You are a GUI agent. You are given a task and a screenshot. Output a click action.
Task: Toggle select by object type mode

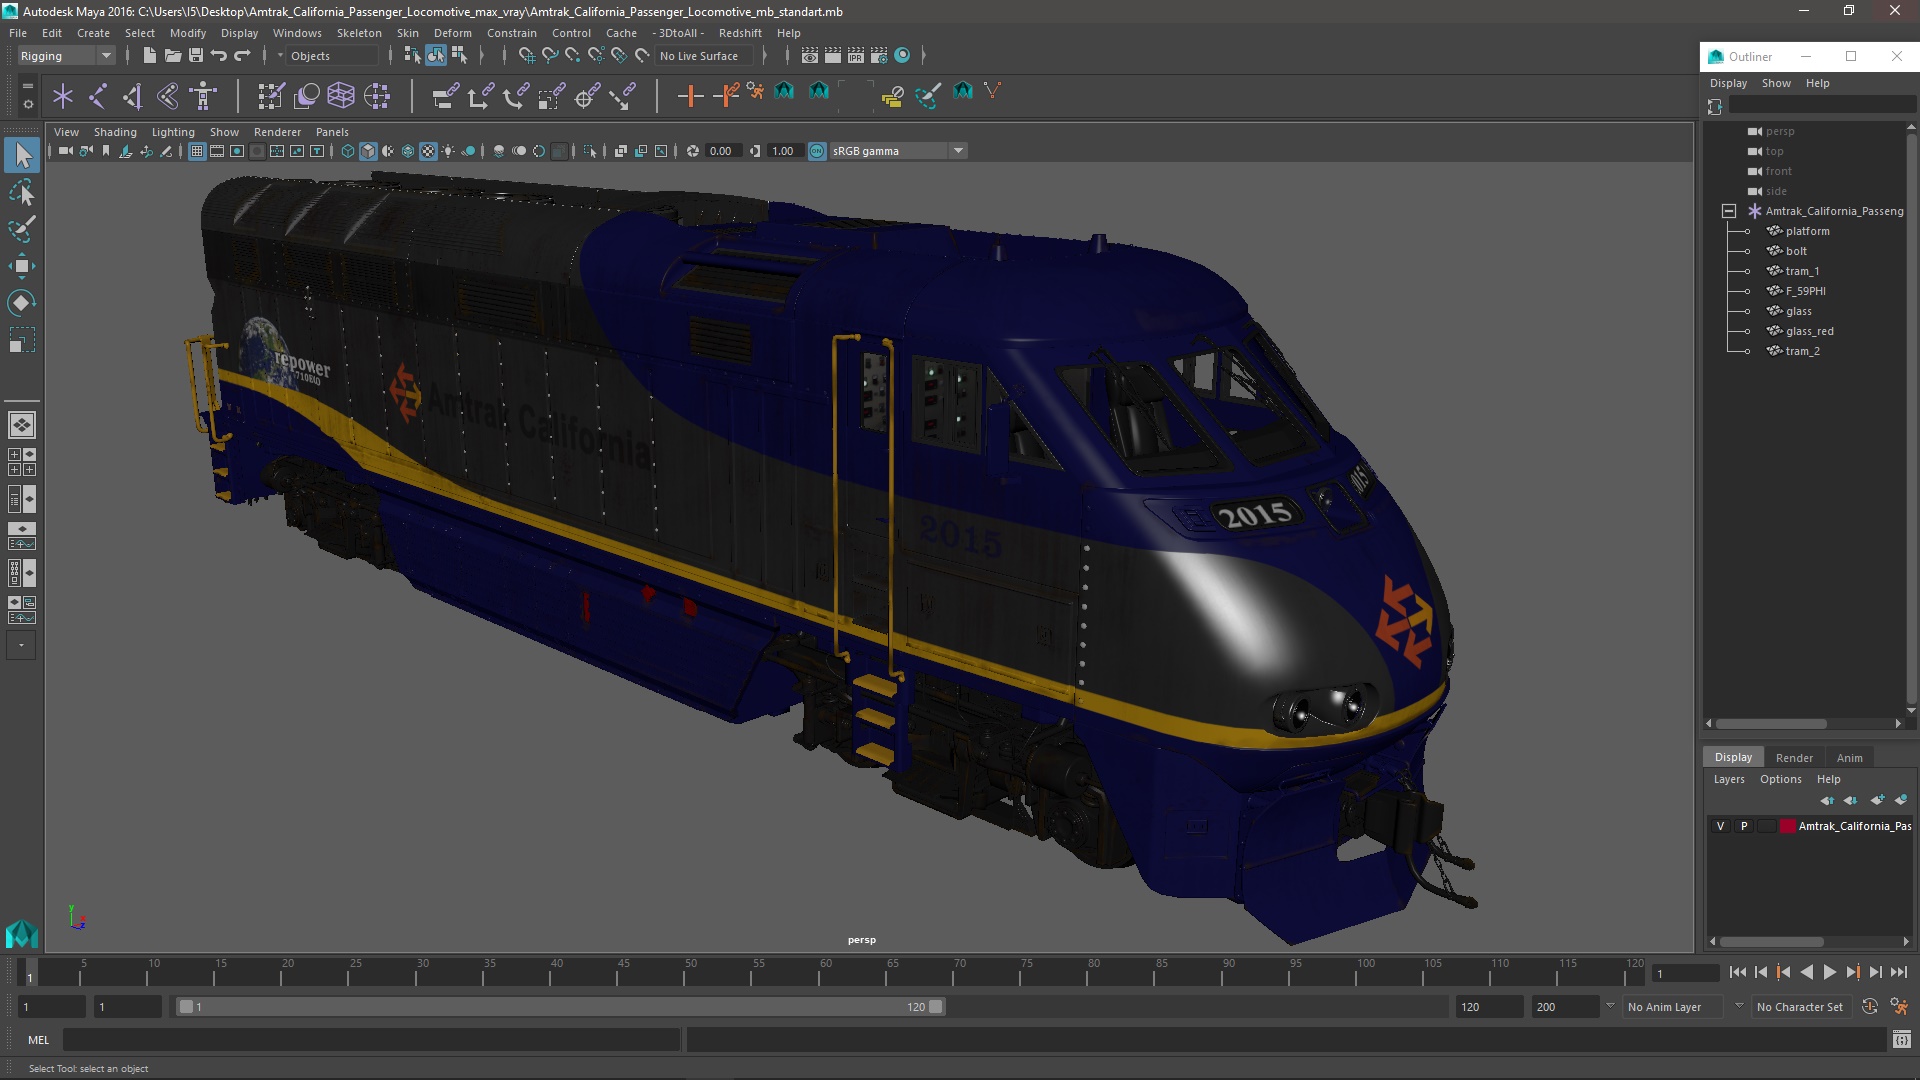(436, 56)
